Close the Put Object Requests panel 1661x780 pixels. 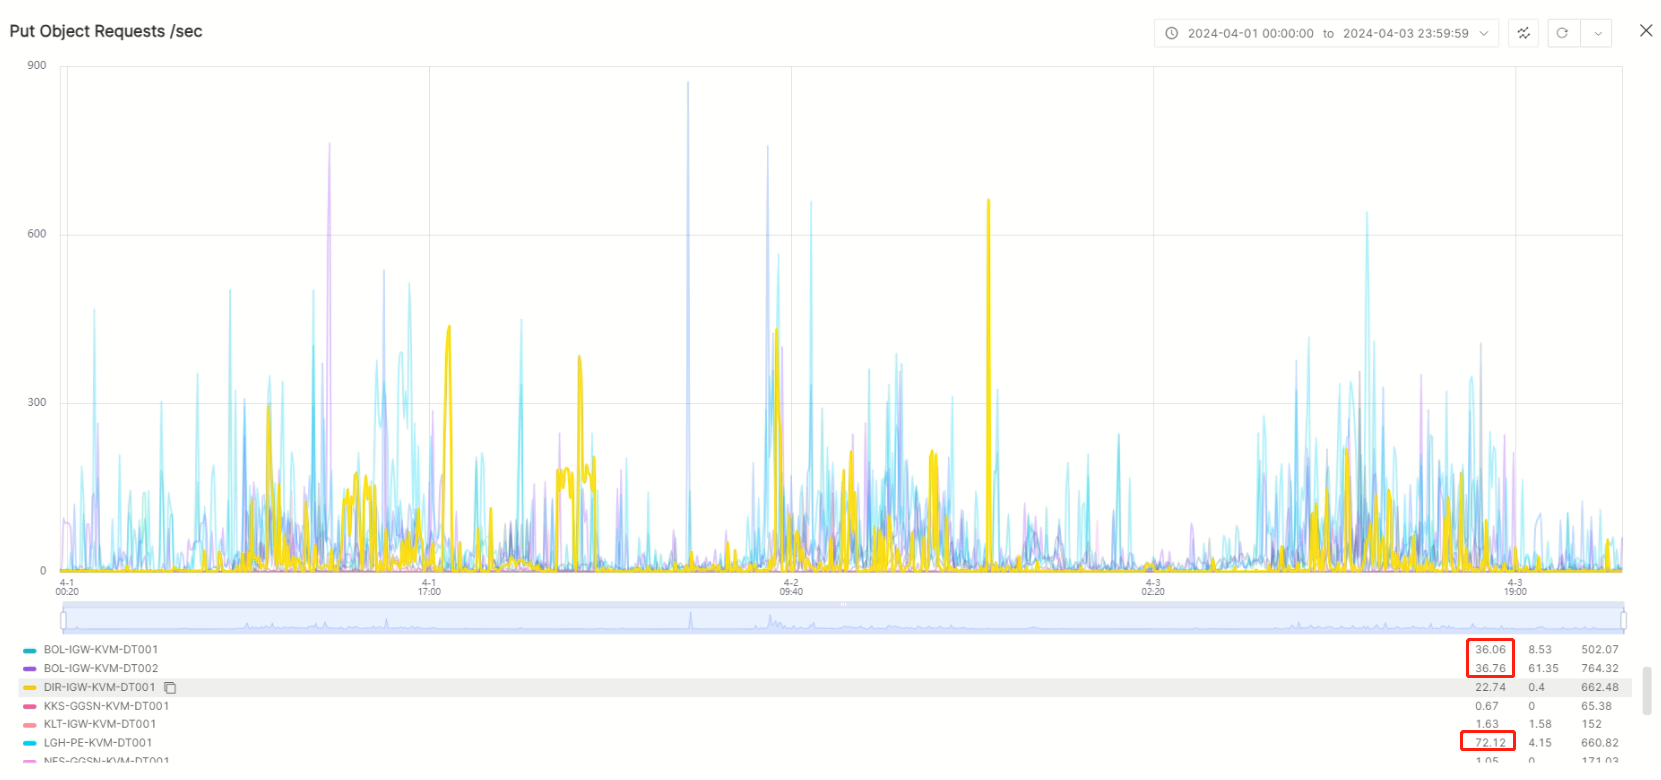pyautogui.click(x=1646, y=31)
